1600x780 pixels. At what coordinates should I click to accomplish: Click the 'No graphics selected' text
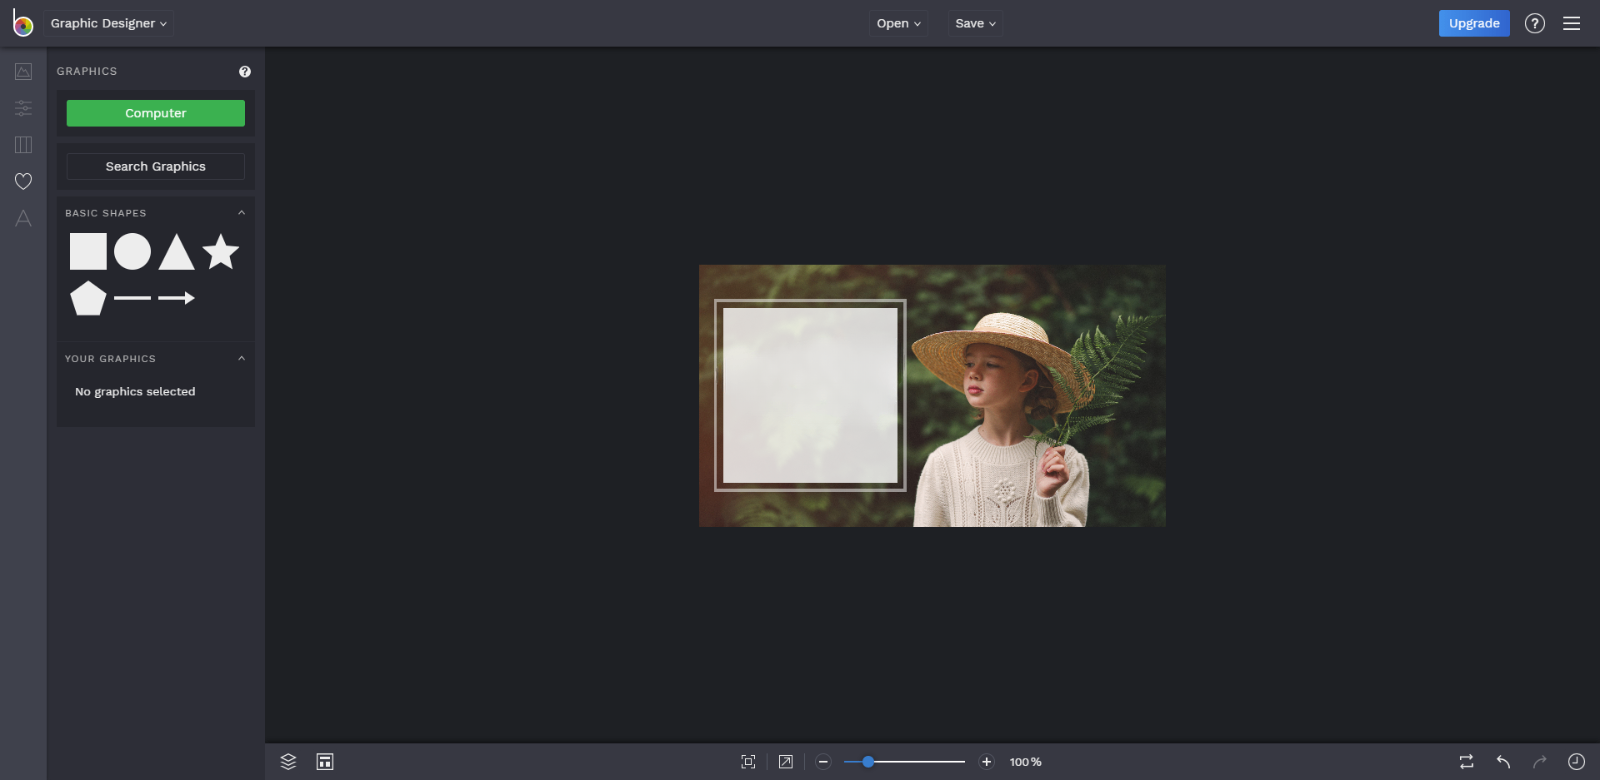pyautogui.click(x=135, y=392)
